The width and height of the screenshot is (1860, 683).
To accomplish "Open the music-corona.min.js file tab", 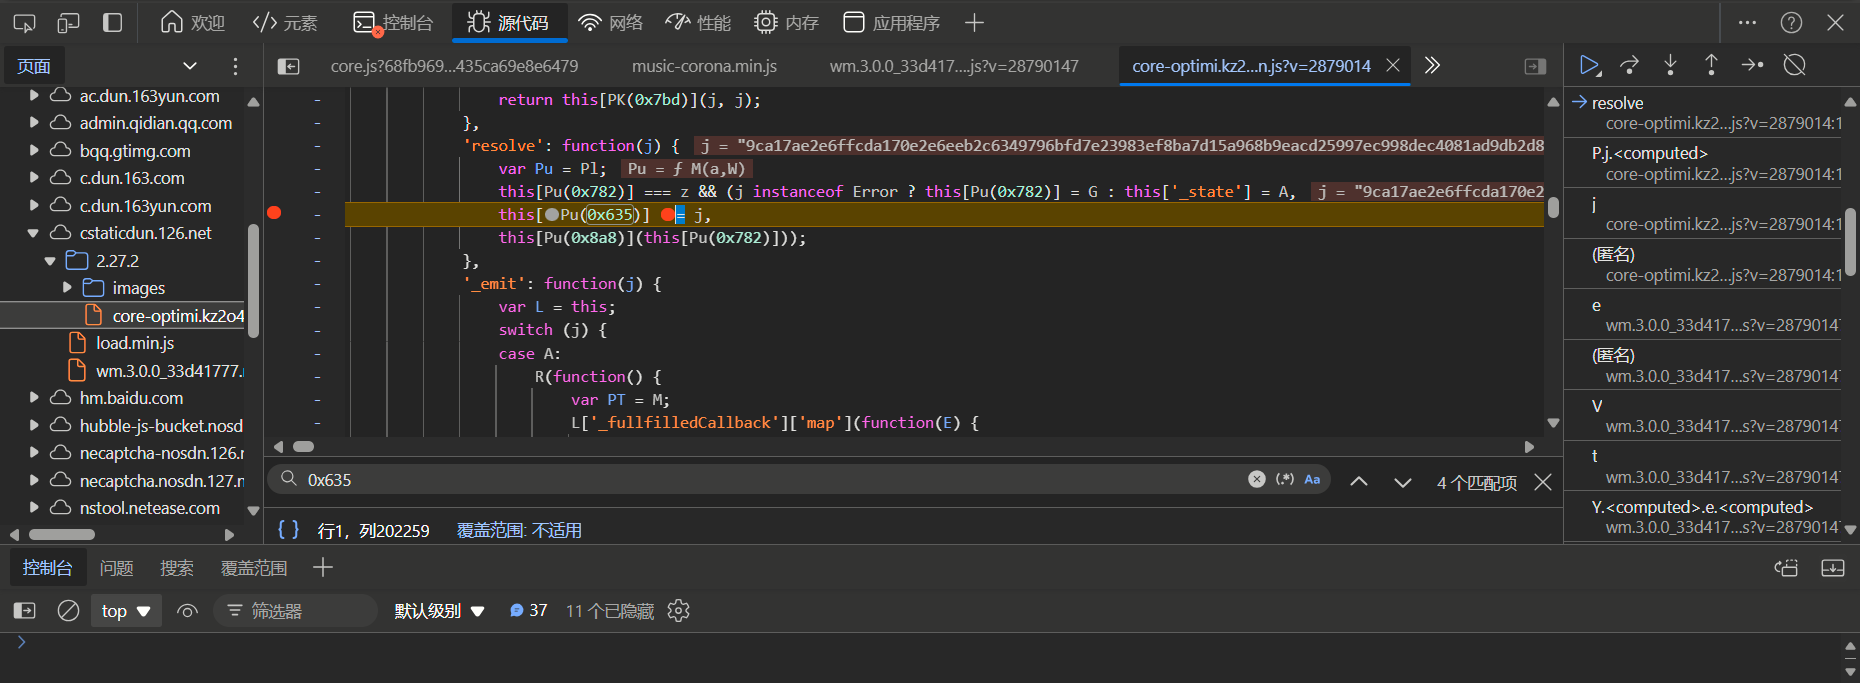I will (704, 66).
